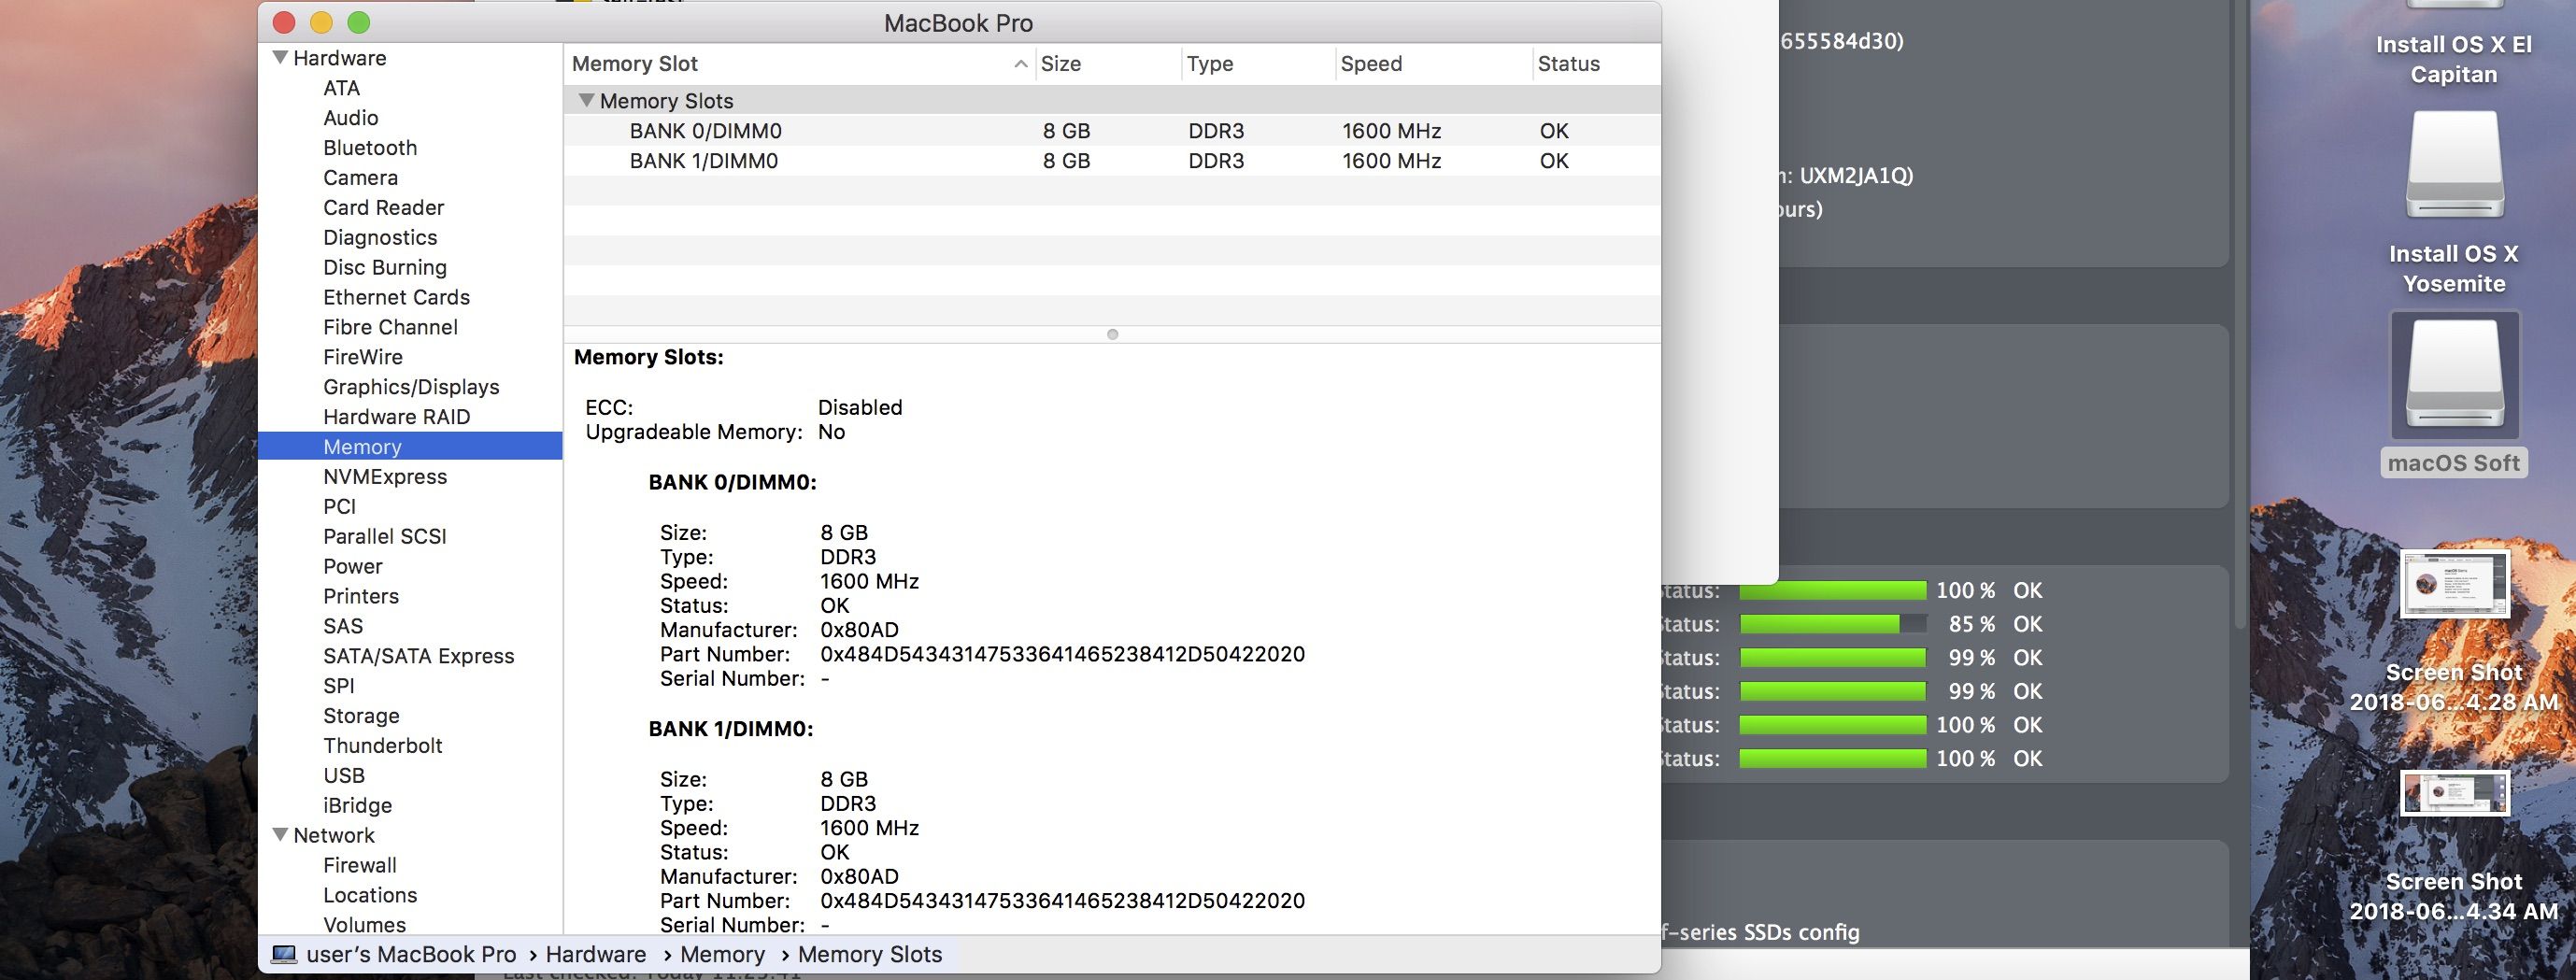This screenshot has width=2576, height=980.
Task: Click user's MacBook Pro in path bar
Action: coord(411,955)
